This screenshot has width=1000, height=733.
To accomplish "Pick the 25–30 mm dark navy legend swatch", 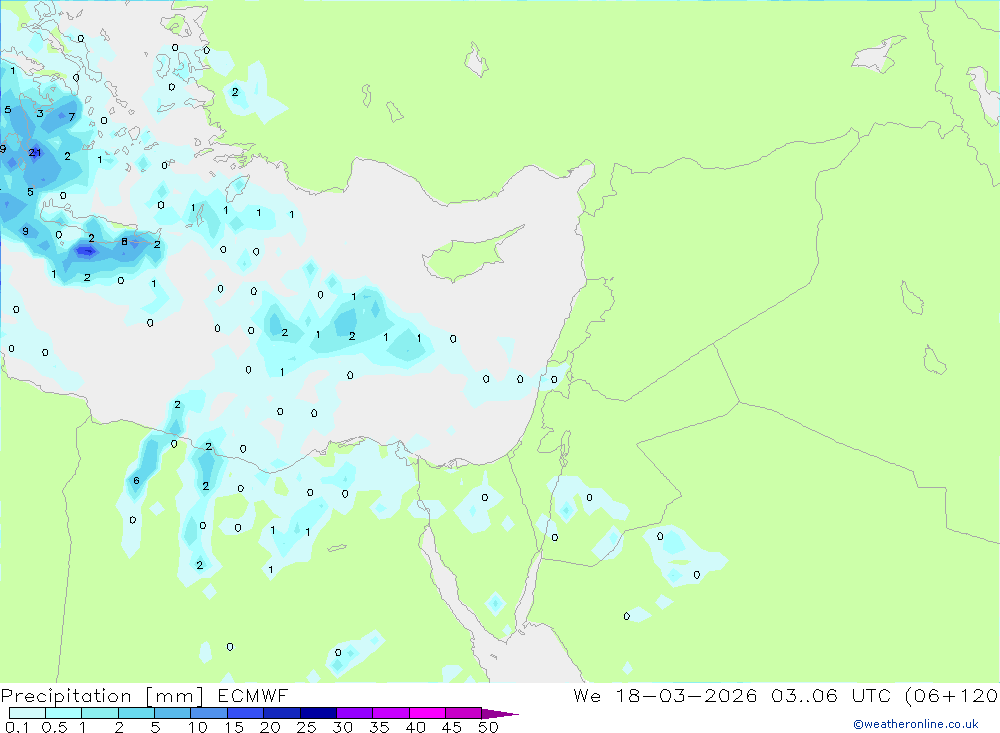I will coord(318,713).
